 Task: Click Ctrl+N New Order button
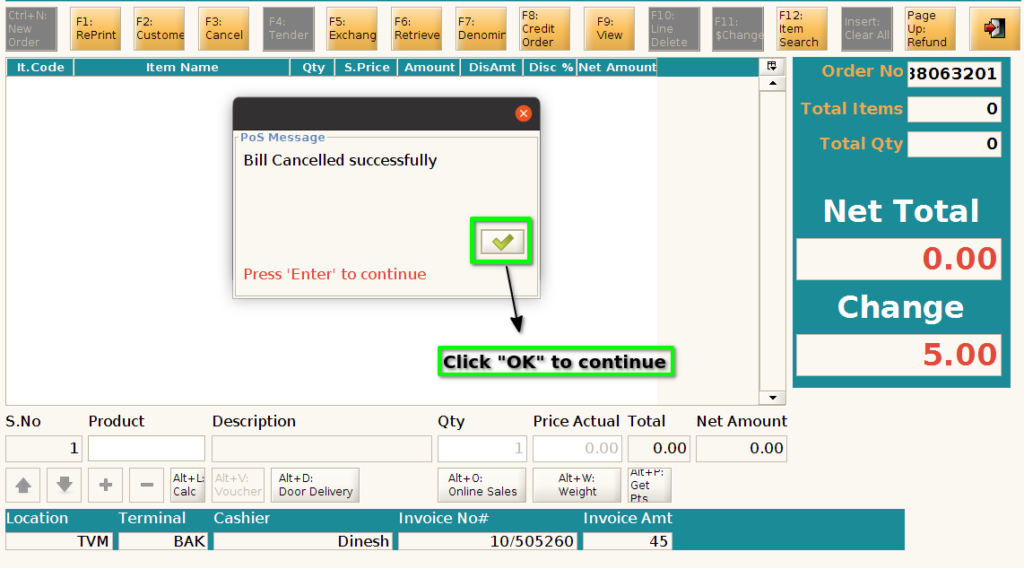(31, 29)
